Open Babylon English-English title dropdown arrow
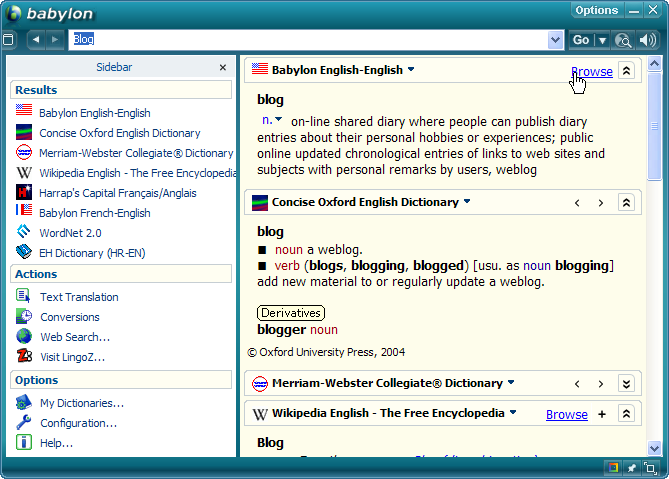Image resolution: width=669 pixels, height=479 pixels. 411,69
